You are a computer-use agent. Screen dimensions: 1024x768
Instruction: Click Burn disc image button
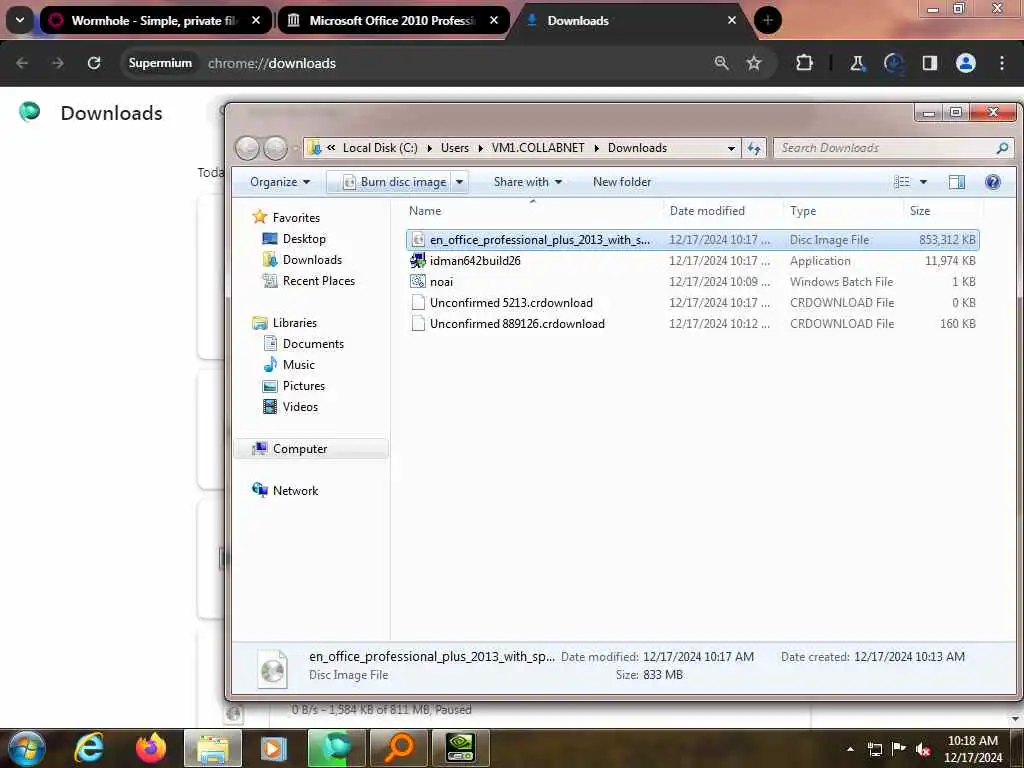point(395,182)
